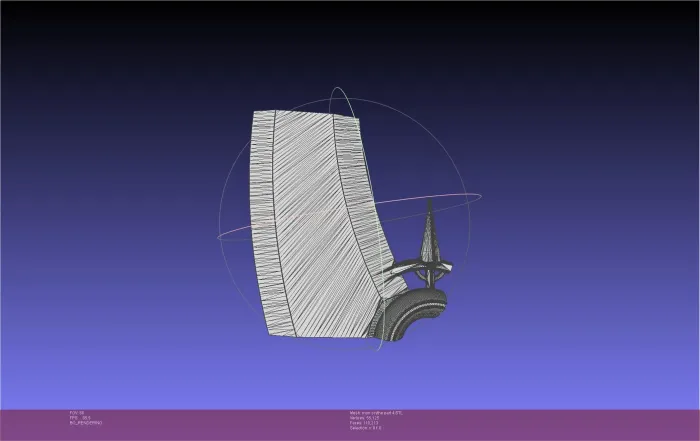700x441 pixels.
Task: Click the BO_RENDERING status line
Action: (86, 423)
